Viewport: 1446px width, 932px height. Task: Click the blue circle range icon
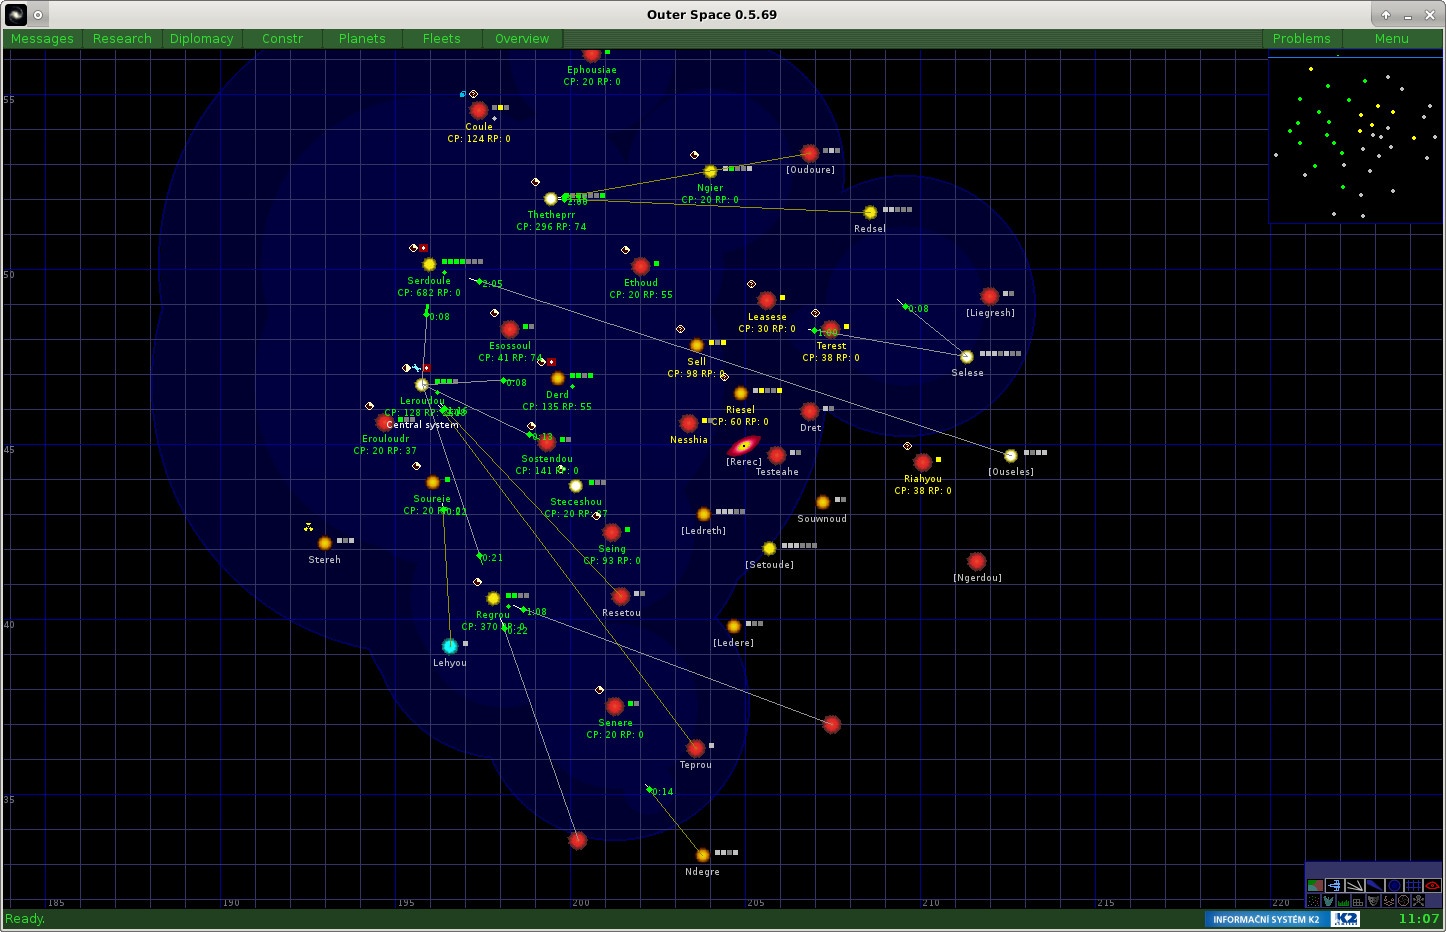[1394, 885]
